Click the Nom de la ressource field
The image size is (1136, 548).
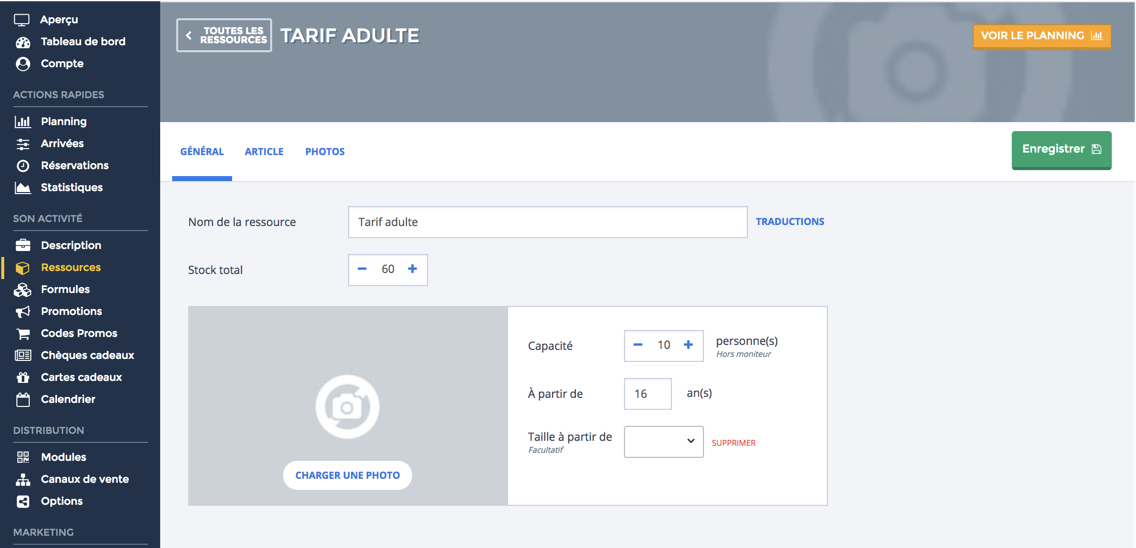coord(548,222)
